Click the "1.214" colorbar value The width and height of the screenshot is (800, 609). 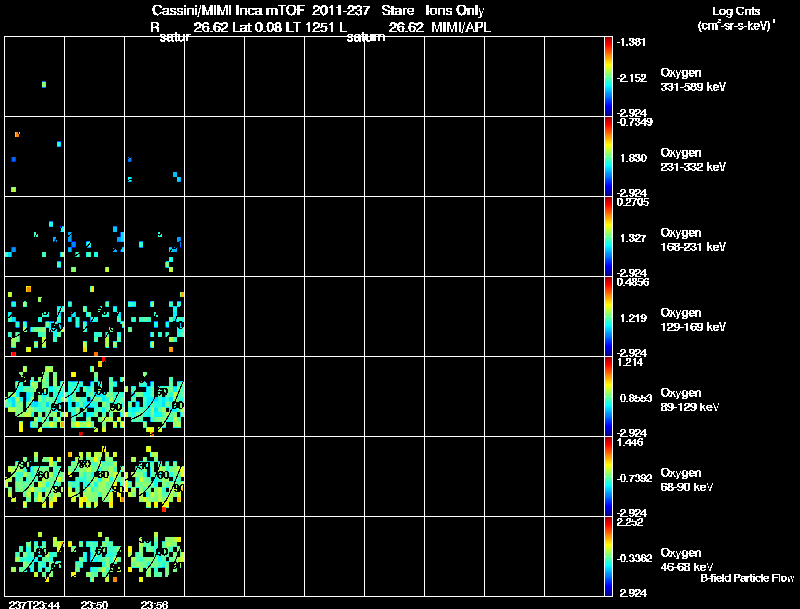coord(630,362)
